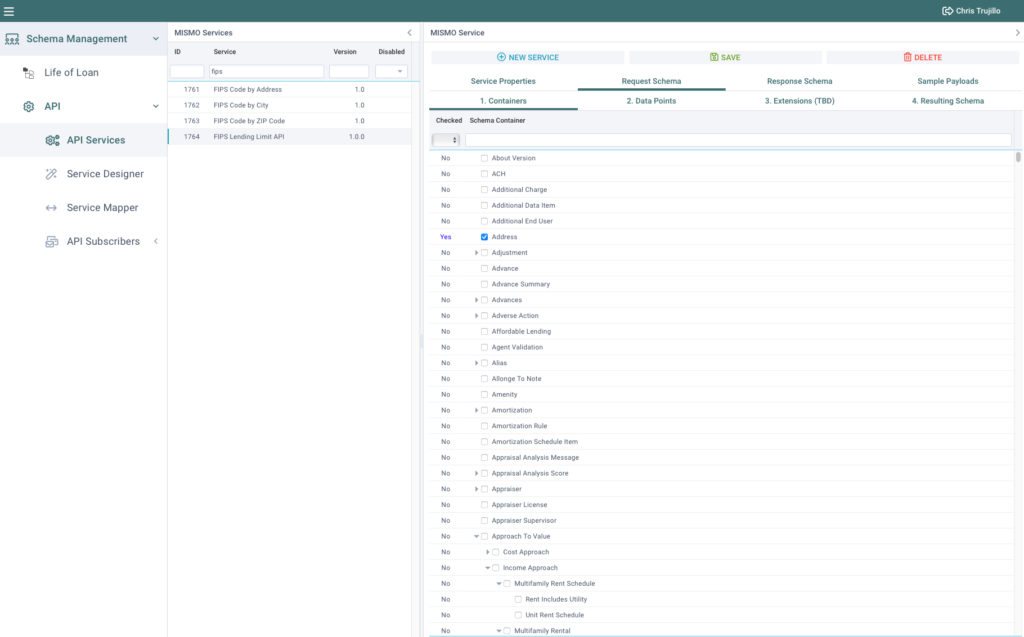Expand the Advances container
Screen dimensions: 1024x637
476,300
